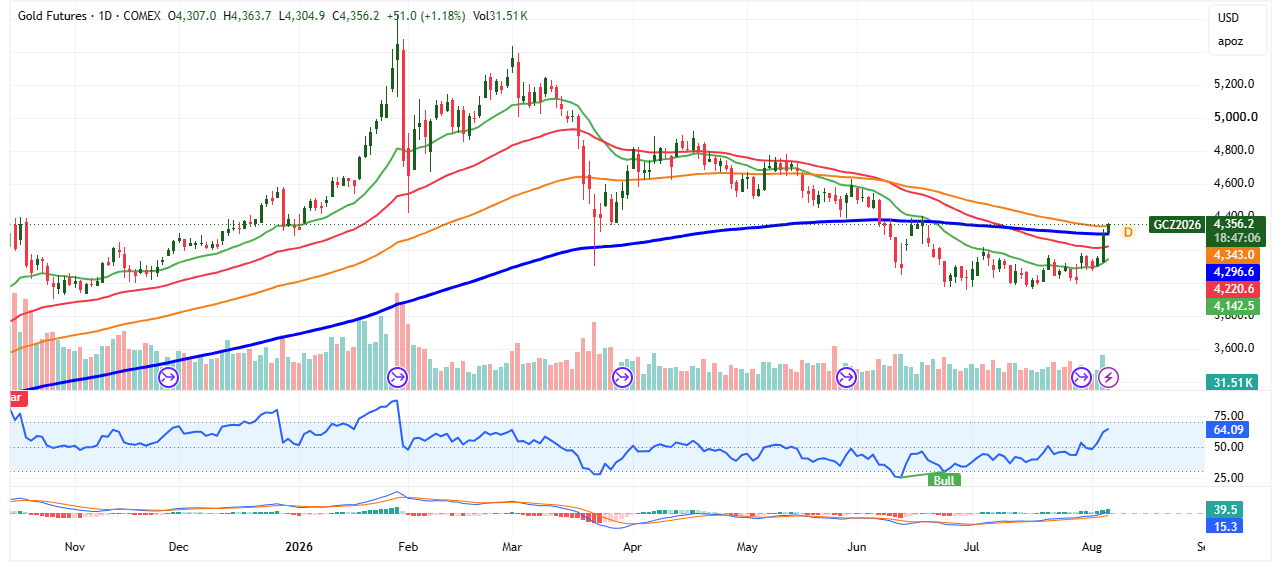The image size is (1281, 570).
Task: Click the 15.3 MACD signal tag
Action: (1227, 526)
